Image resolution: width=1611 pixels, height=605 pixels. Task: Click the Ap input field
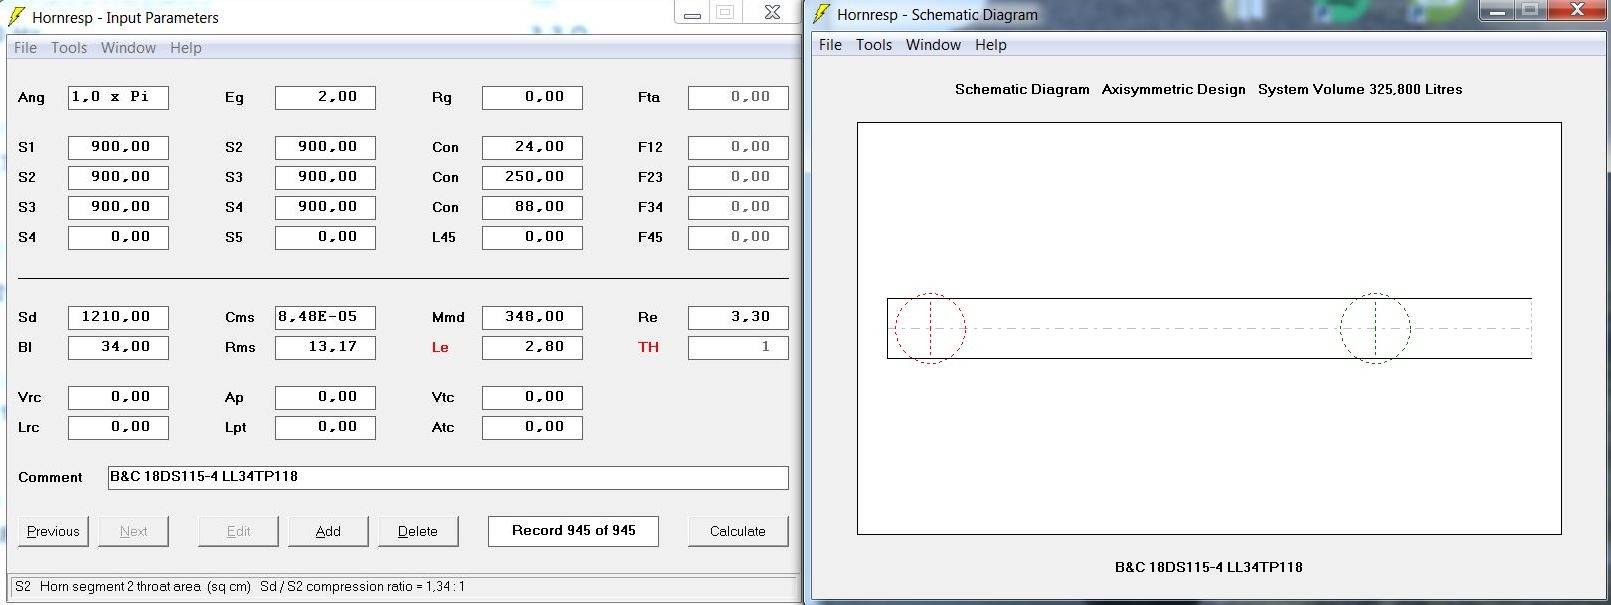[x=325, y=397]
